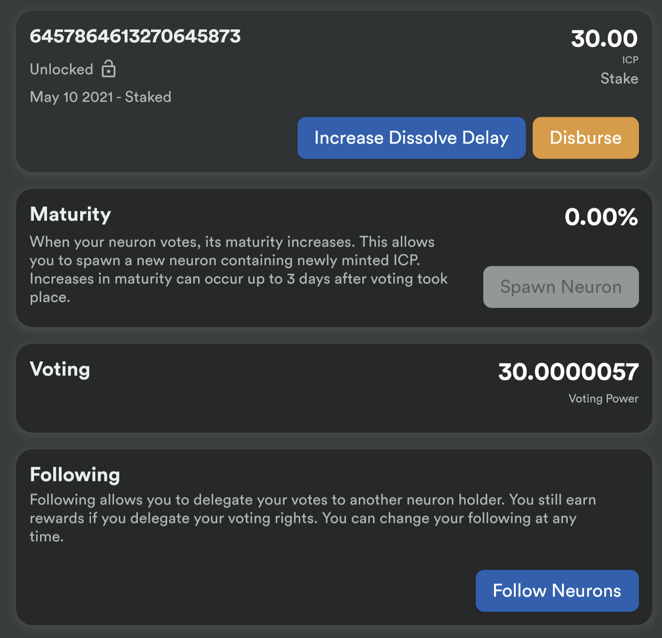Click the empty area of Voting card
Image resolution: width=662 pixels, height=638 pixels.
pyautogui.click(x=274, y=401)
